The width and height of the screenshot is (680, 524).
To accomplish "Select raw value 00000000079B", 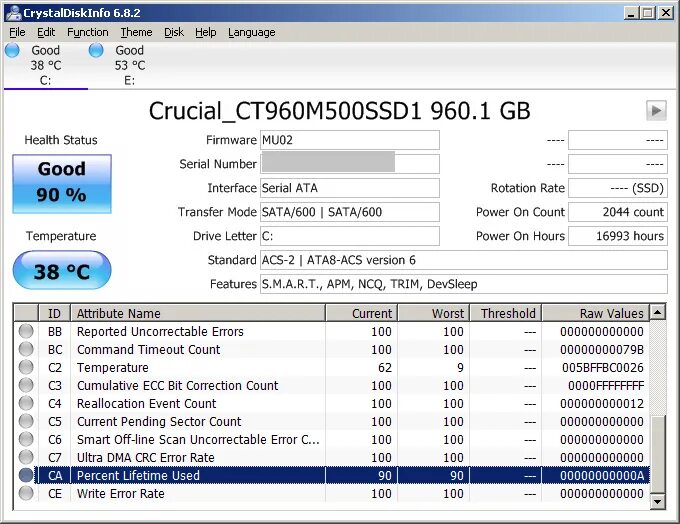I will (x=602, y=349).
